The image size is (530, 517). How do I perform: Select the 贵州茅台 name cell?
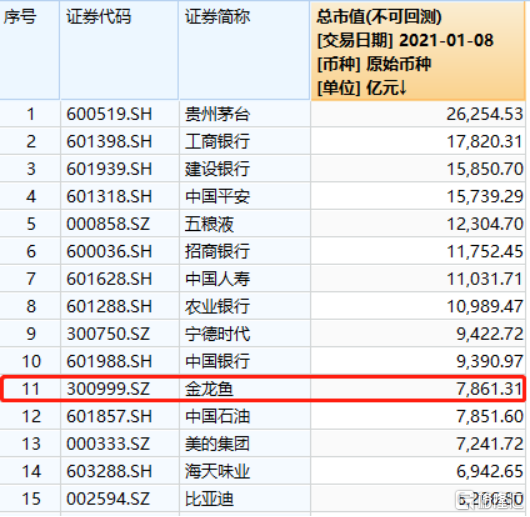pyautogui.click(x=245, y=114)
